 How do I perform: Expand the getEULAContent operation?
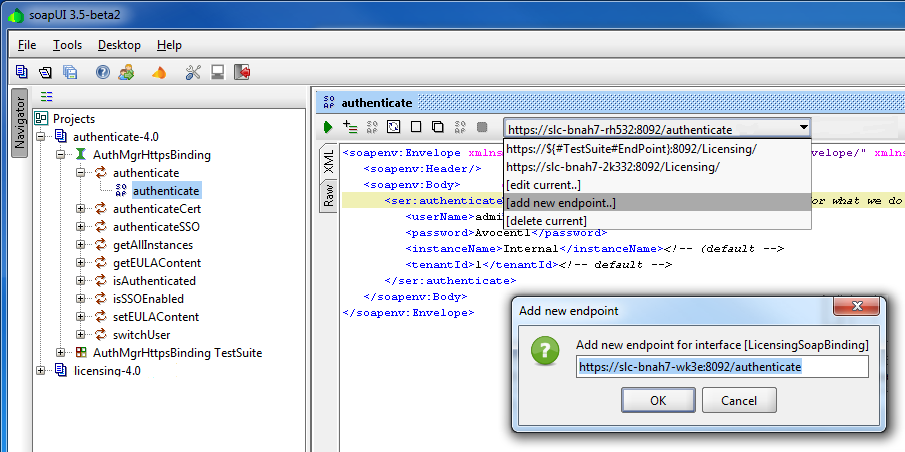(81, 263)
